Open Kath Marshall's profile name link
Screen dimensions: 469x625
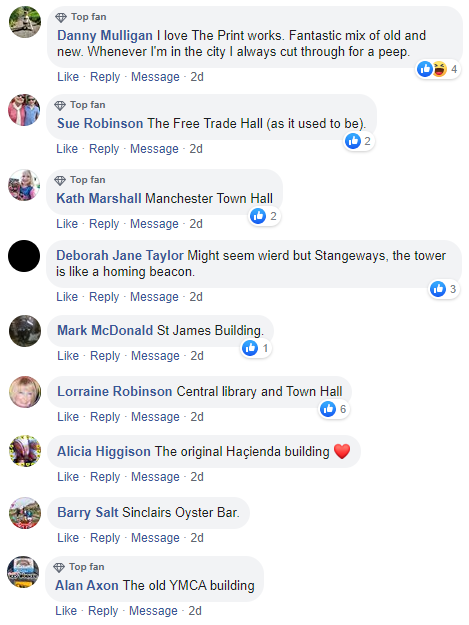[99, 198]
